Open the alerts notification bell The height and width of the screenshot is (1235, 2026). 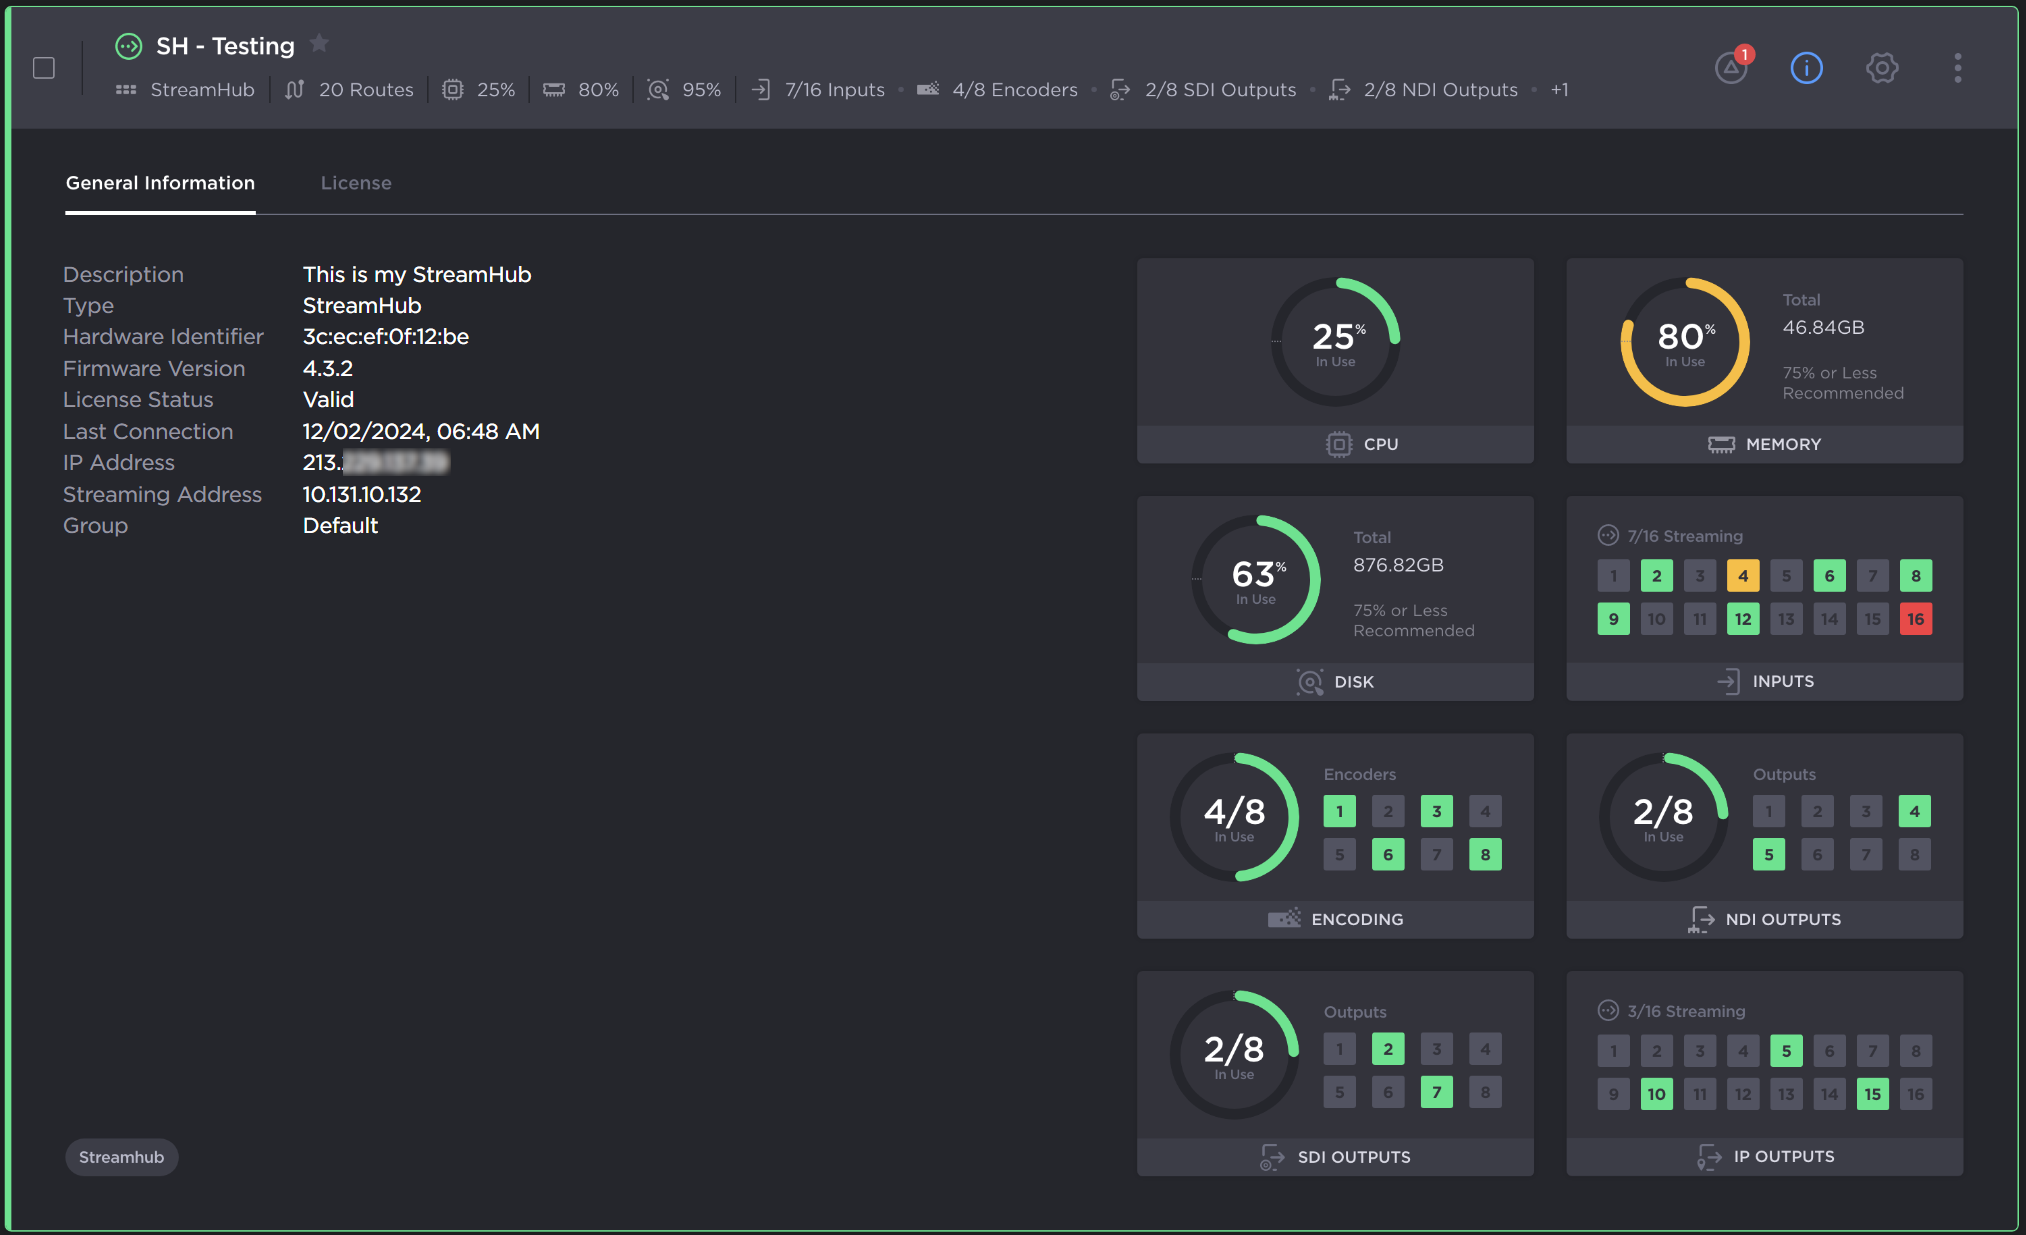coord(1731,68)
